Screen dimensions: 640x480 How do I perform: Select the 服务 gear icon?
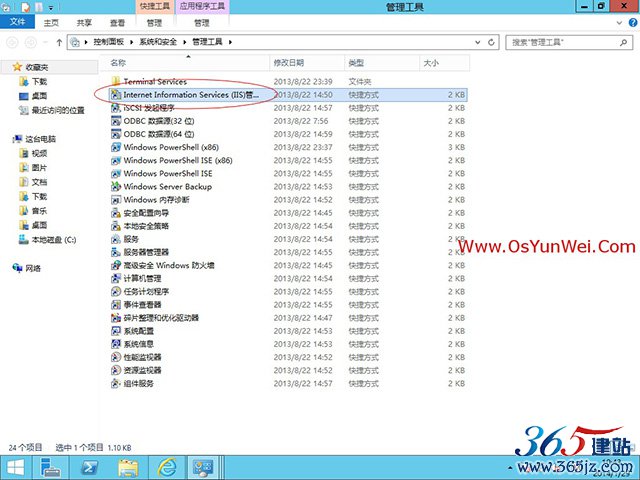(116, 239)
